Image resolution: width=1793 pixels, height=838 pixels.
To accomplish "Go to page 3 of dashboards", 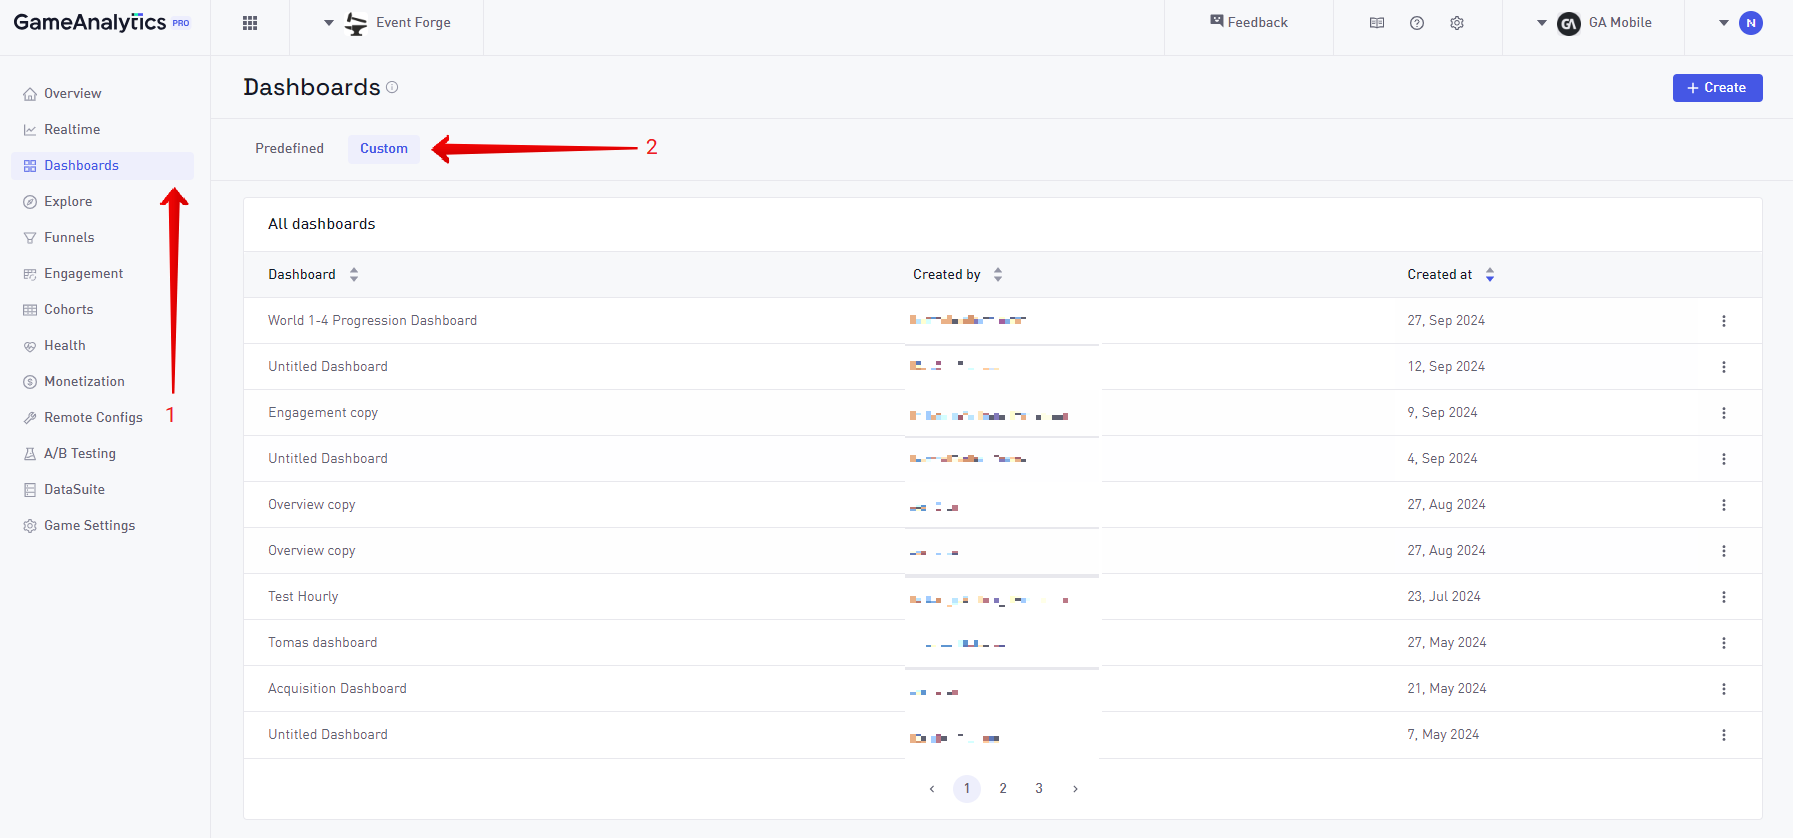I will 1039,788.
